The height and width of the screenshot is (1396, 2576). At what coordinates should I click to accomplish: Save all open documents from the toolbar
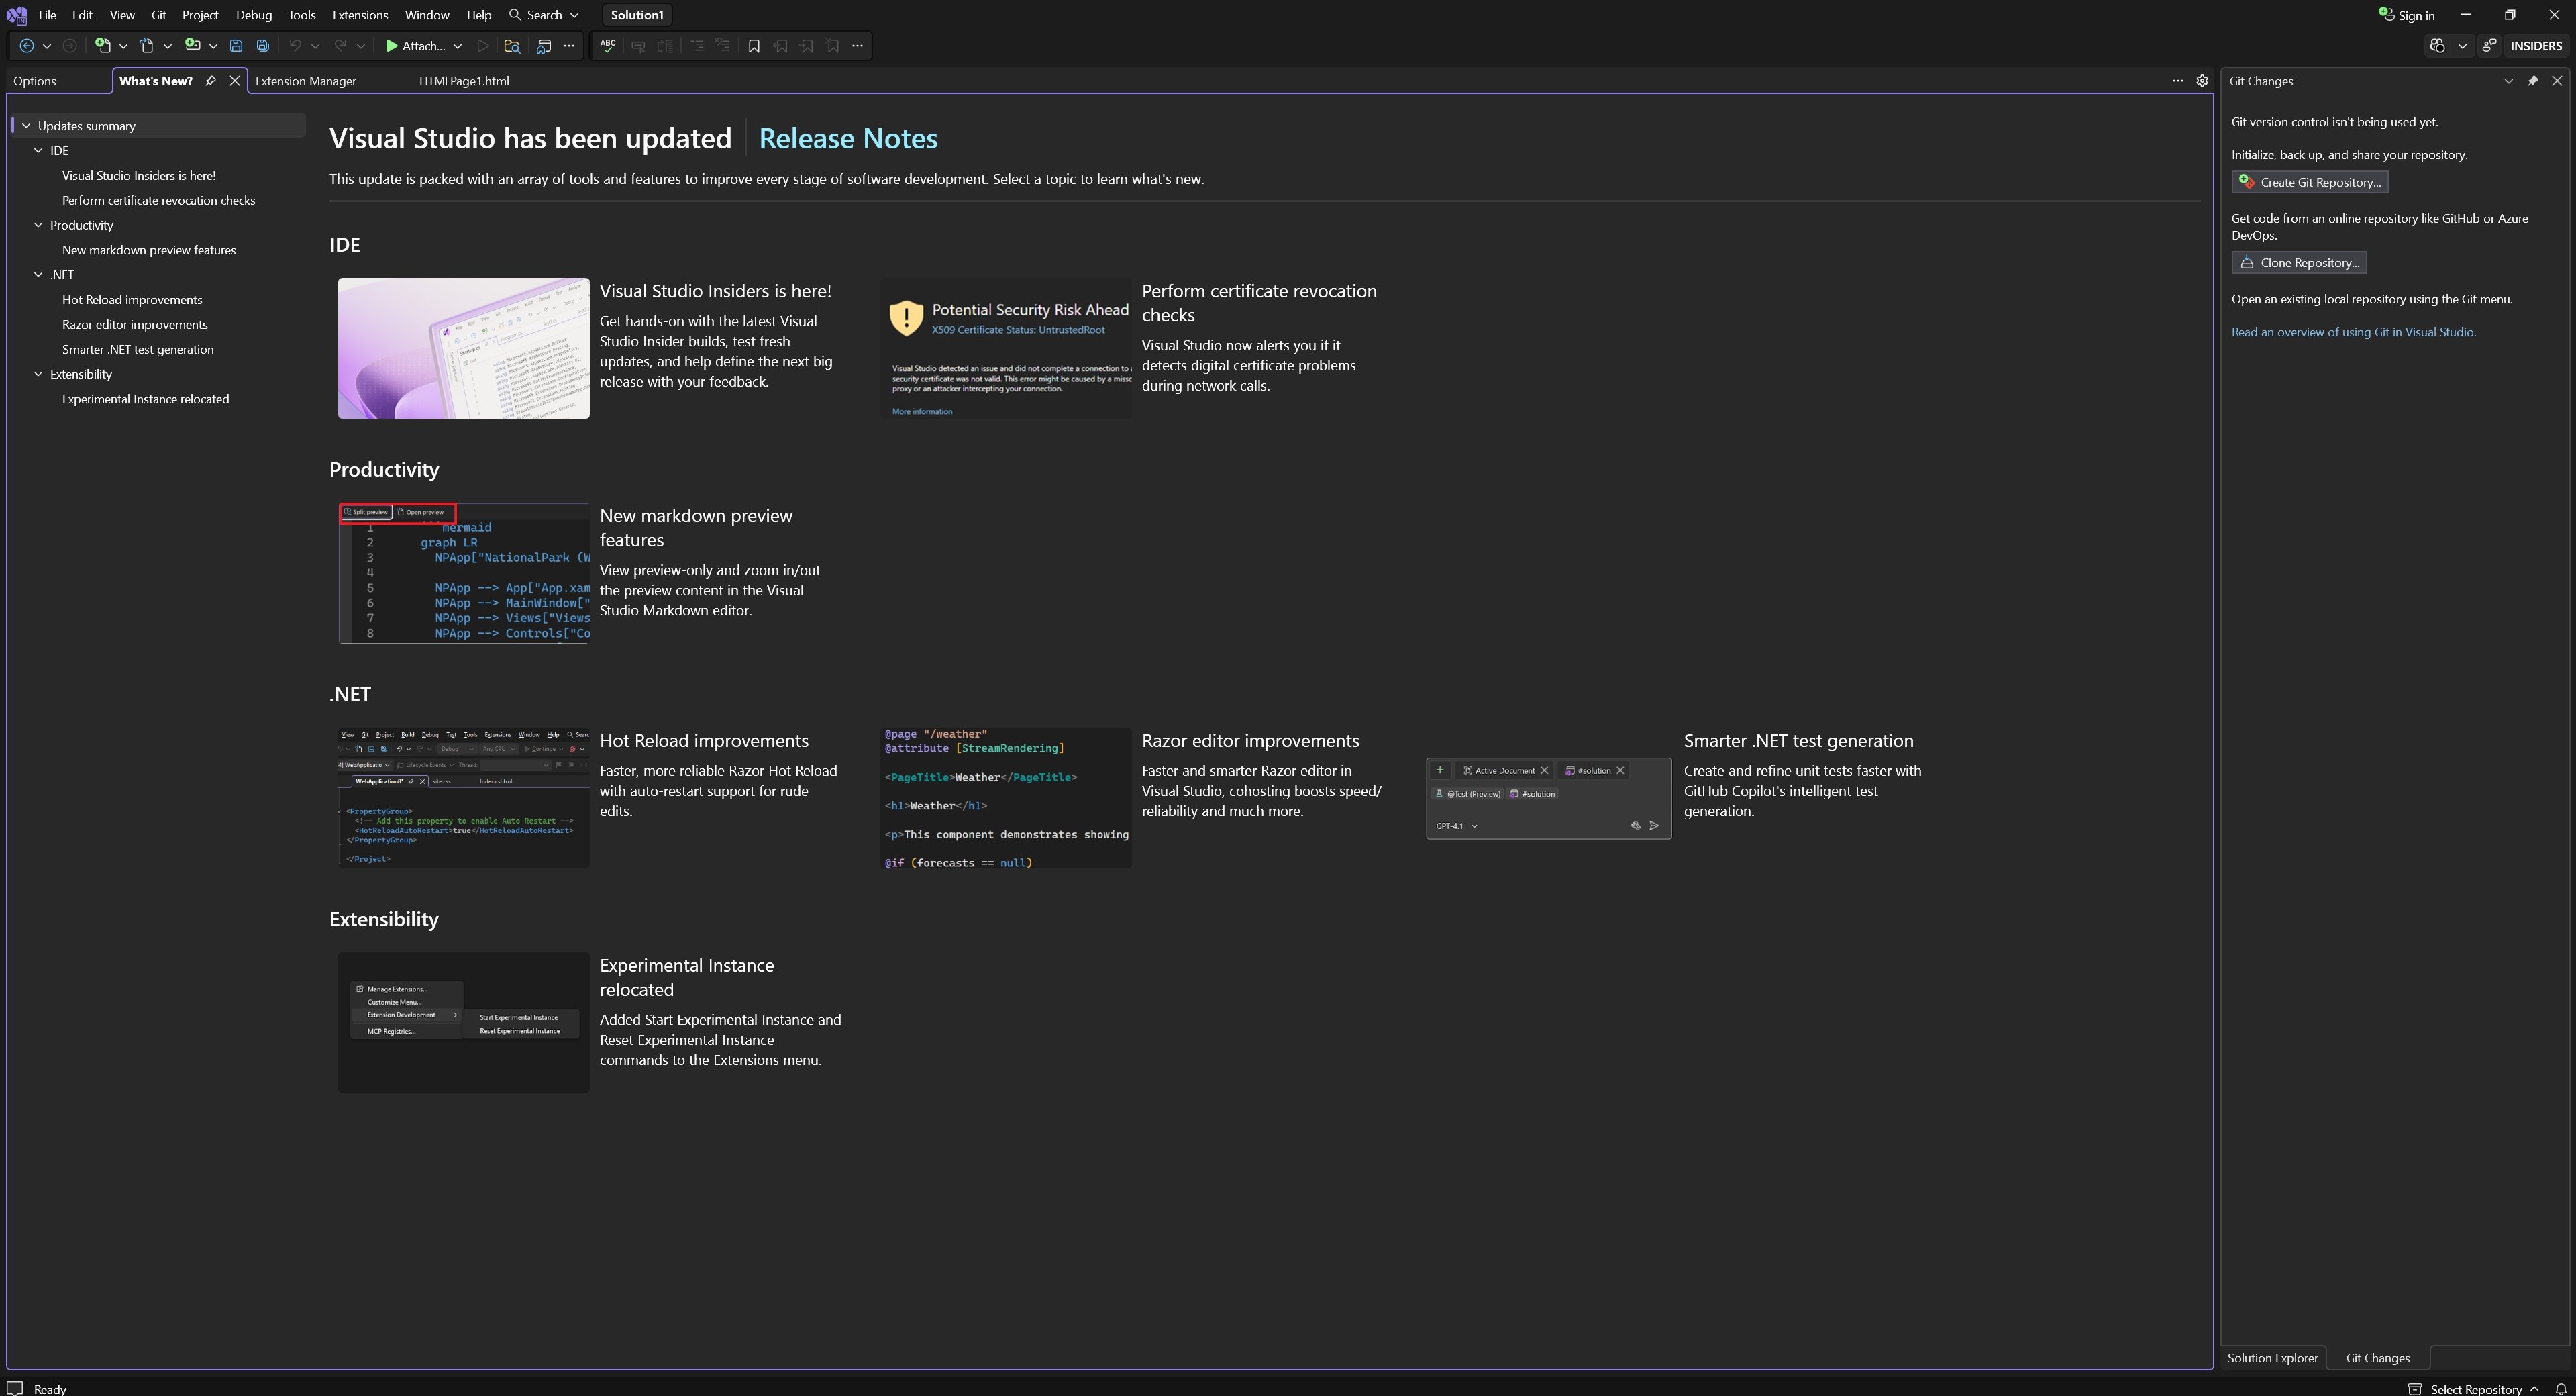point(263,45)
